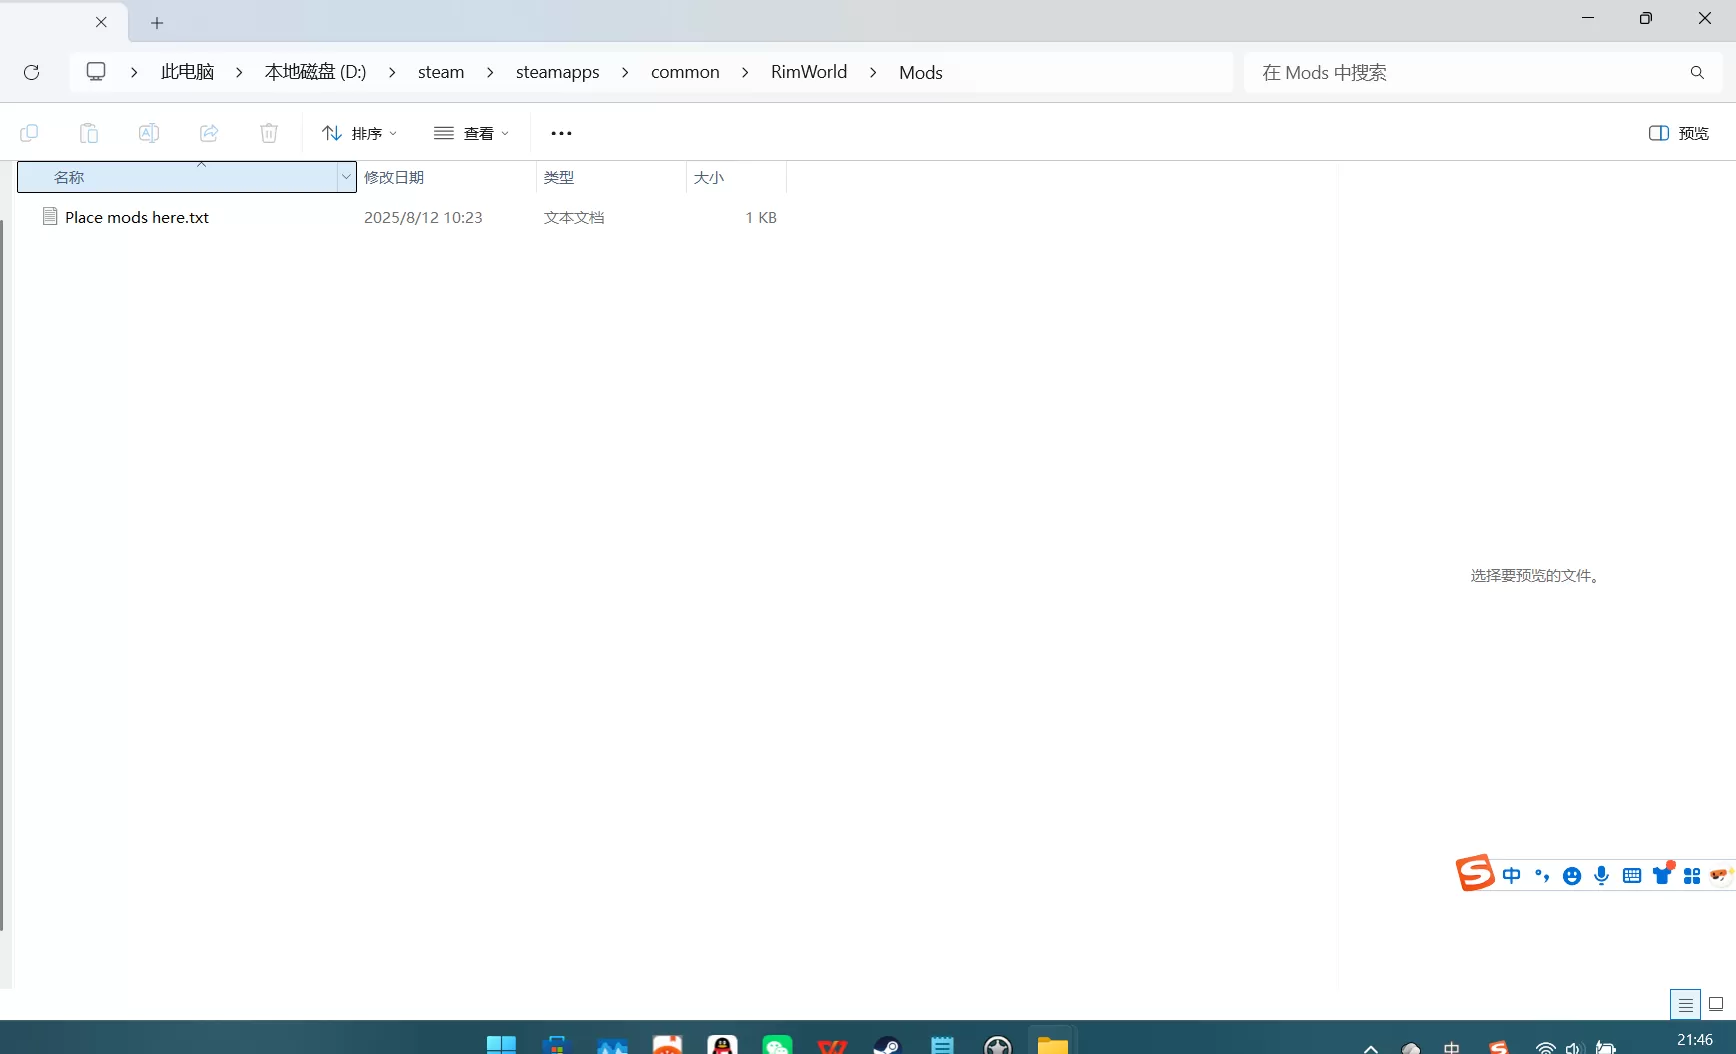Screen dimensions: 1736x1054
Task: Navigate to RimWorld via the breadcrumb
Action: [x=808, y=71]
